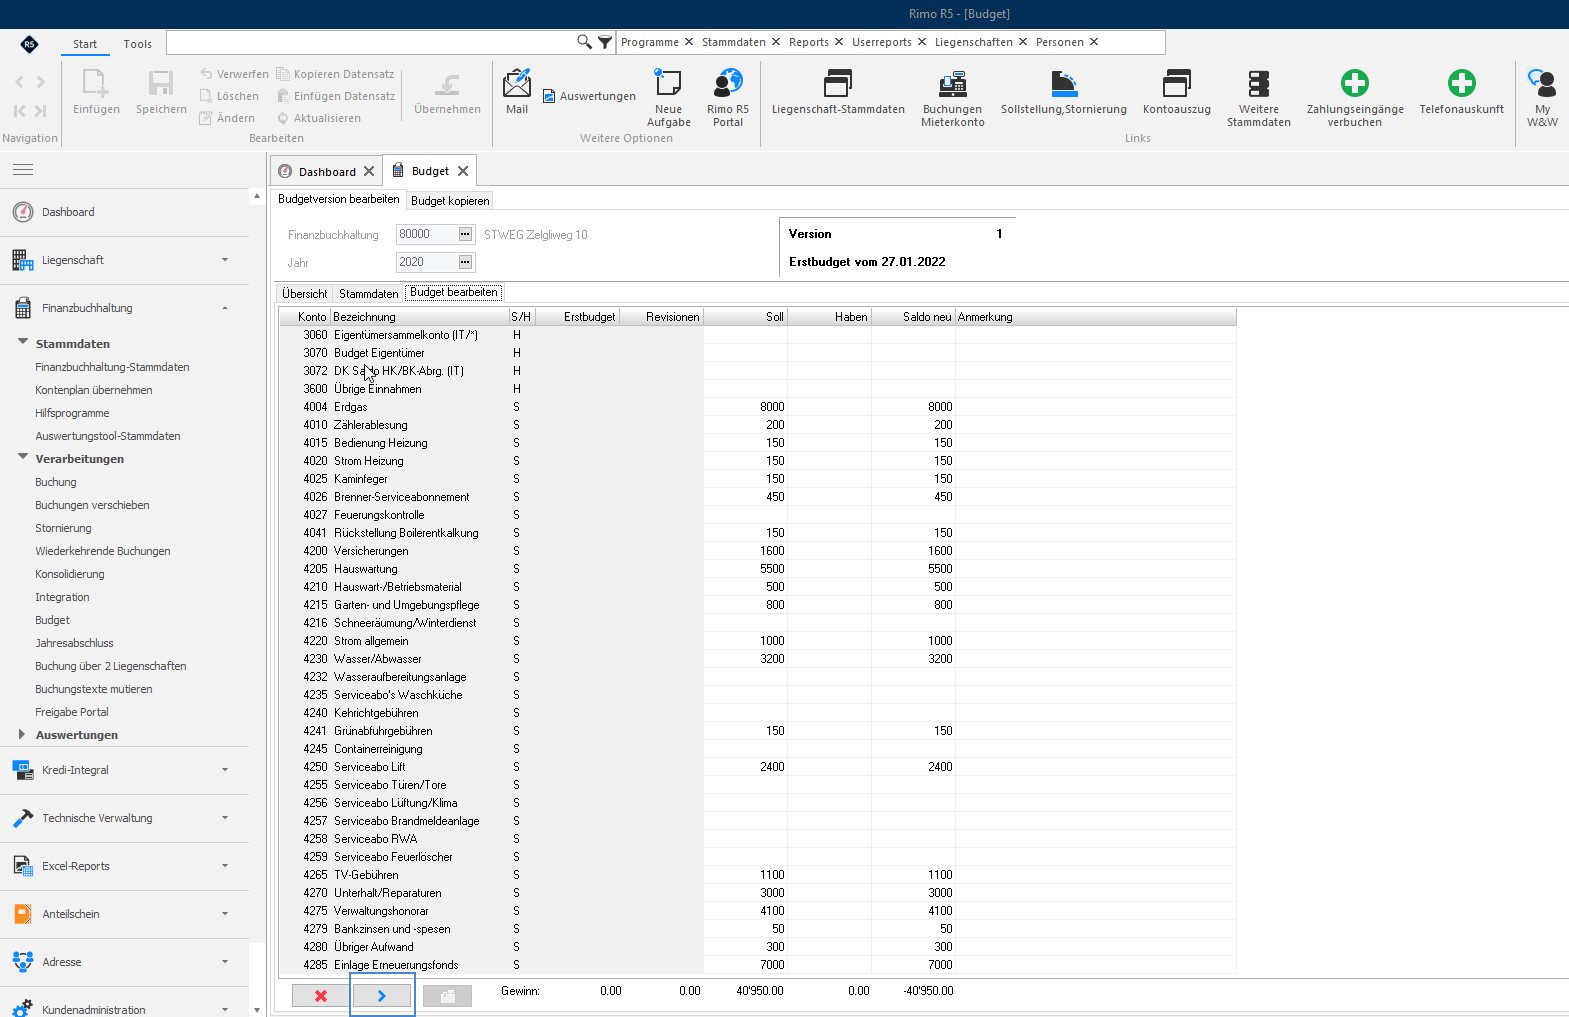The image size is (1569, 1017).
Task: Open My W&W
Action: click(x=1542, y=97)
